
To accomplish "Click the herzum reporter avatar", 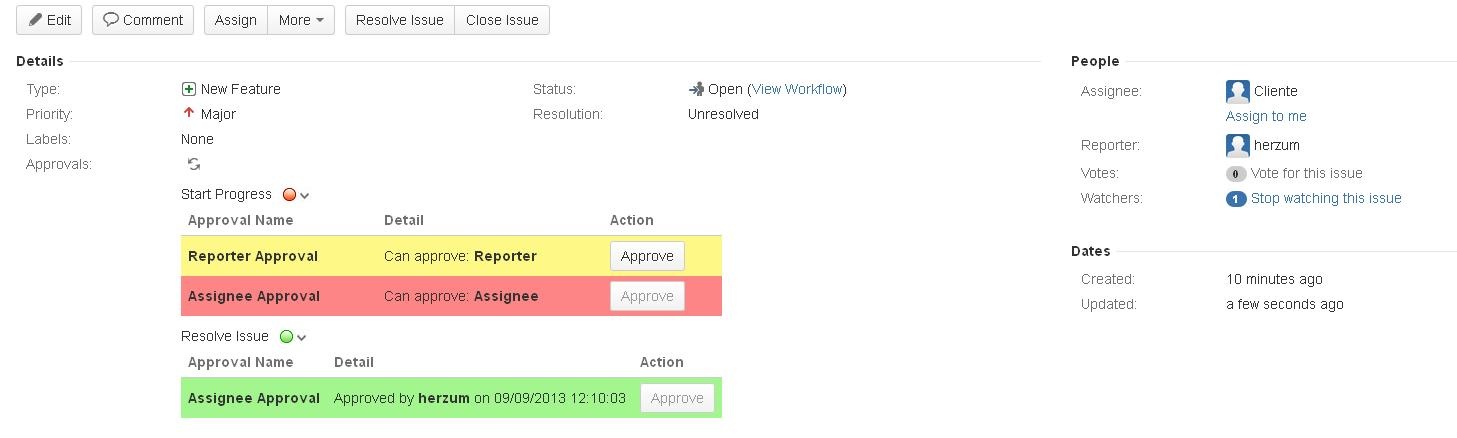I will click(x=1237, y=145).
